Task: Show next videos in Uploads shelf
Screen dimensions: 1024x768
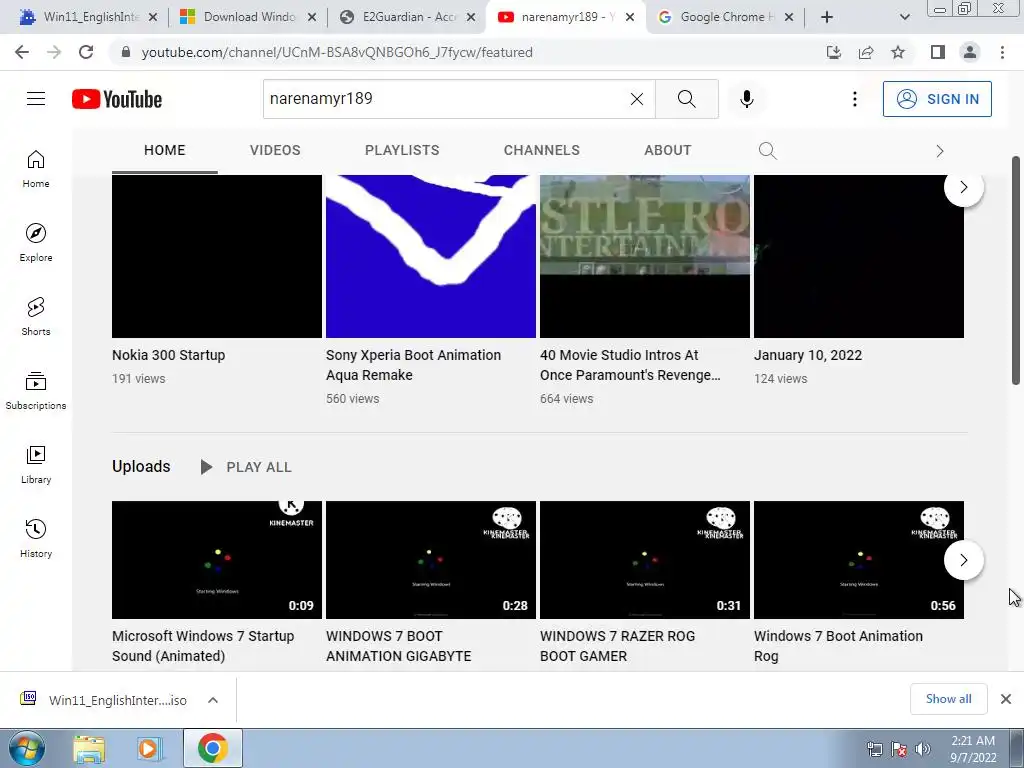Action: coord(963,560)
